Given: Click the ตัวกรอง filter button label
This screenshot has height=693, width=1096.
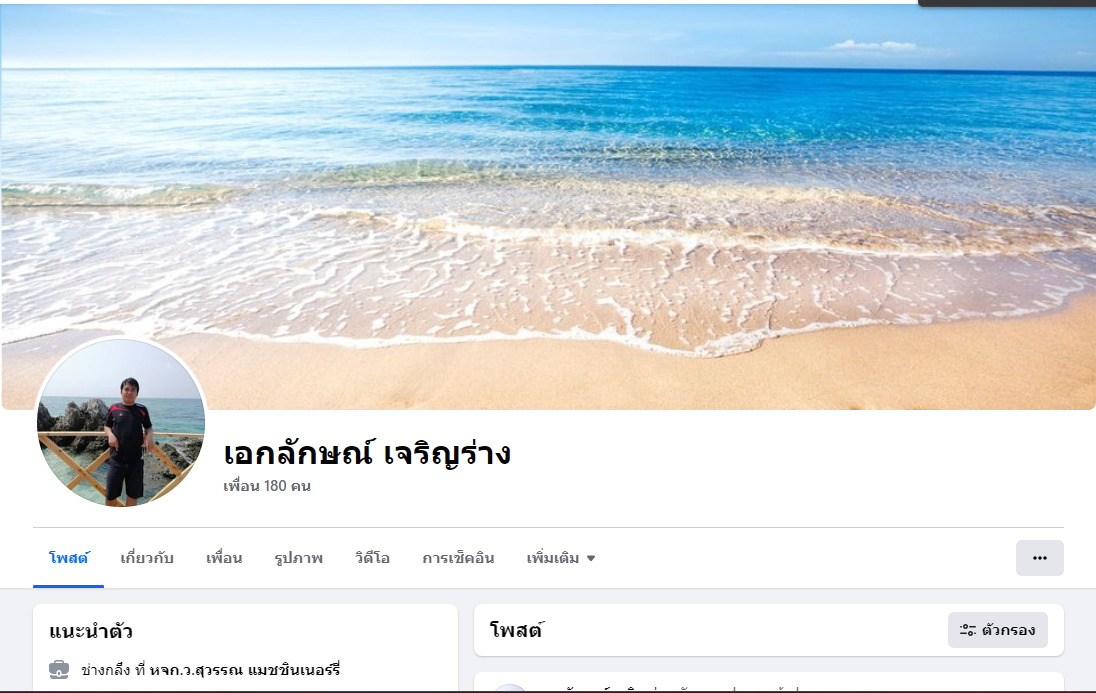Looking at the screenshot, I should pos(1008,630).
